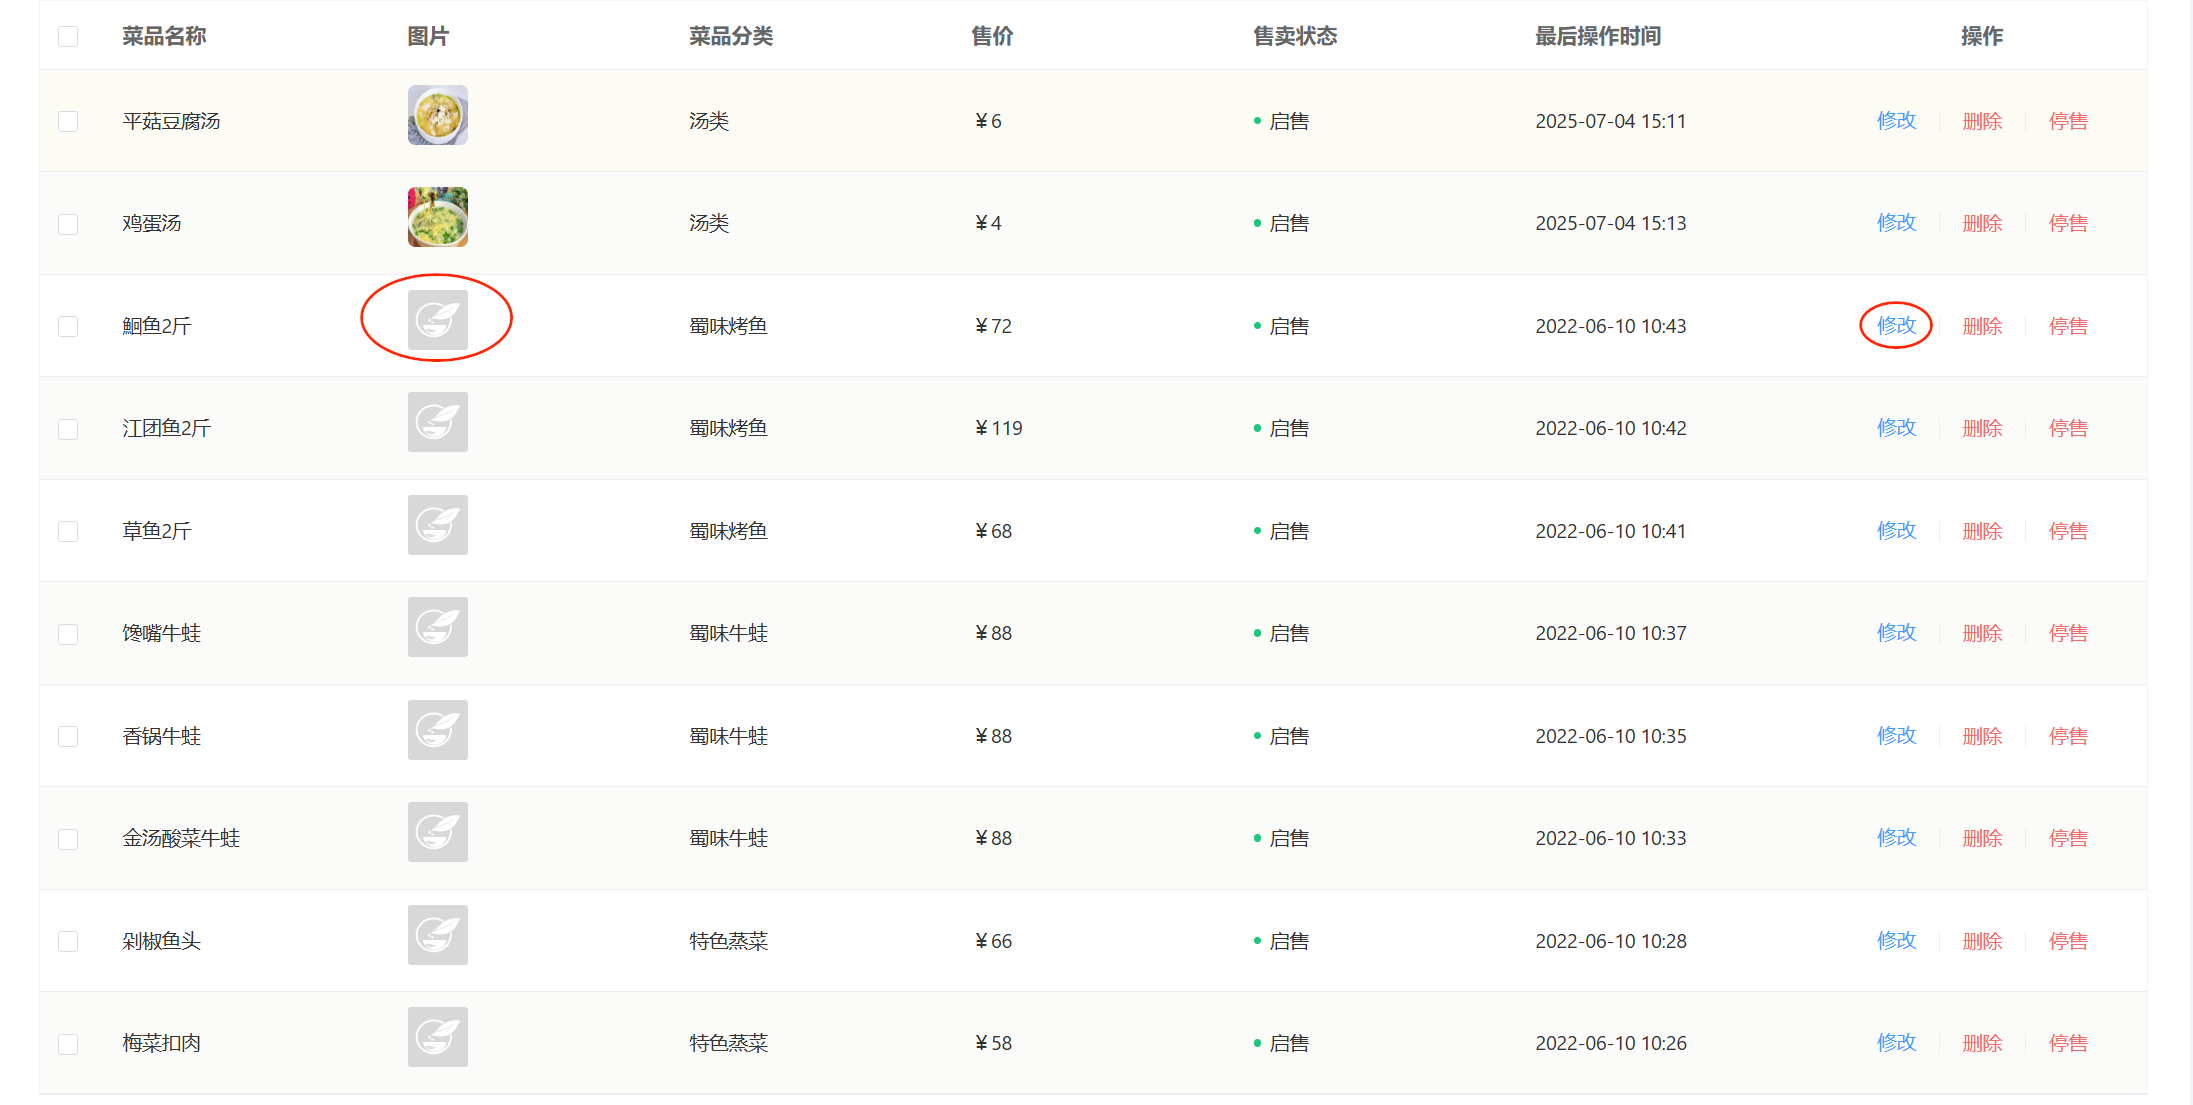Click 删除 link for 江团鱼2斤

(1982, 428)
